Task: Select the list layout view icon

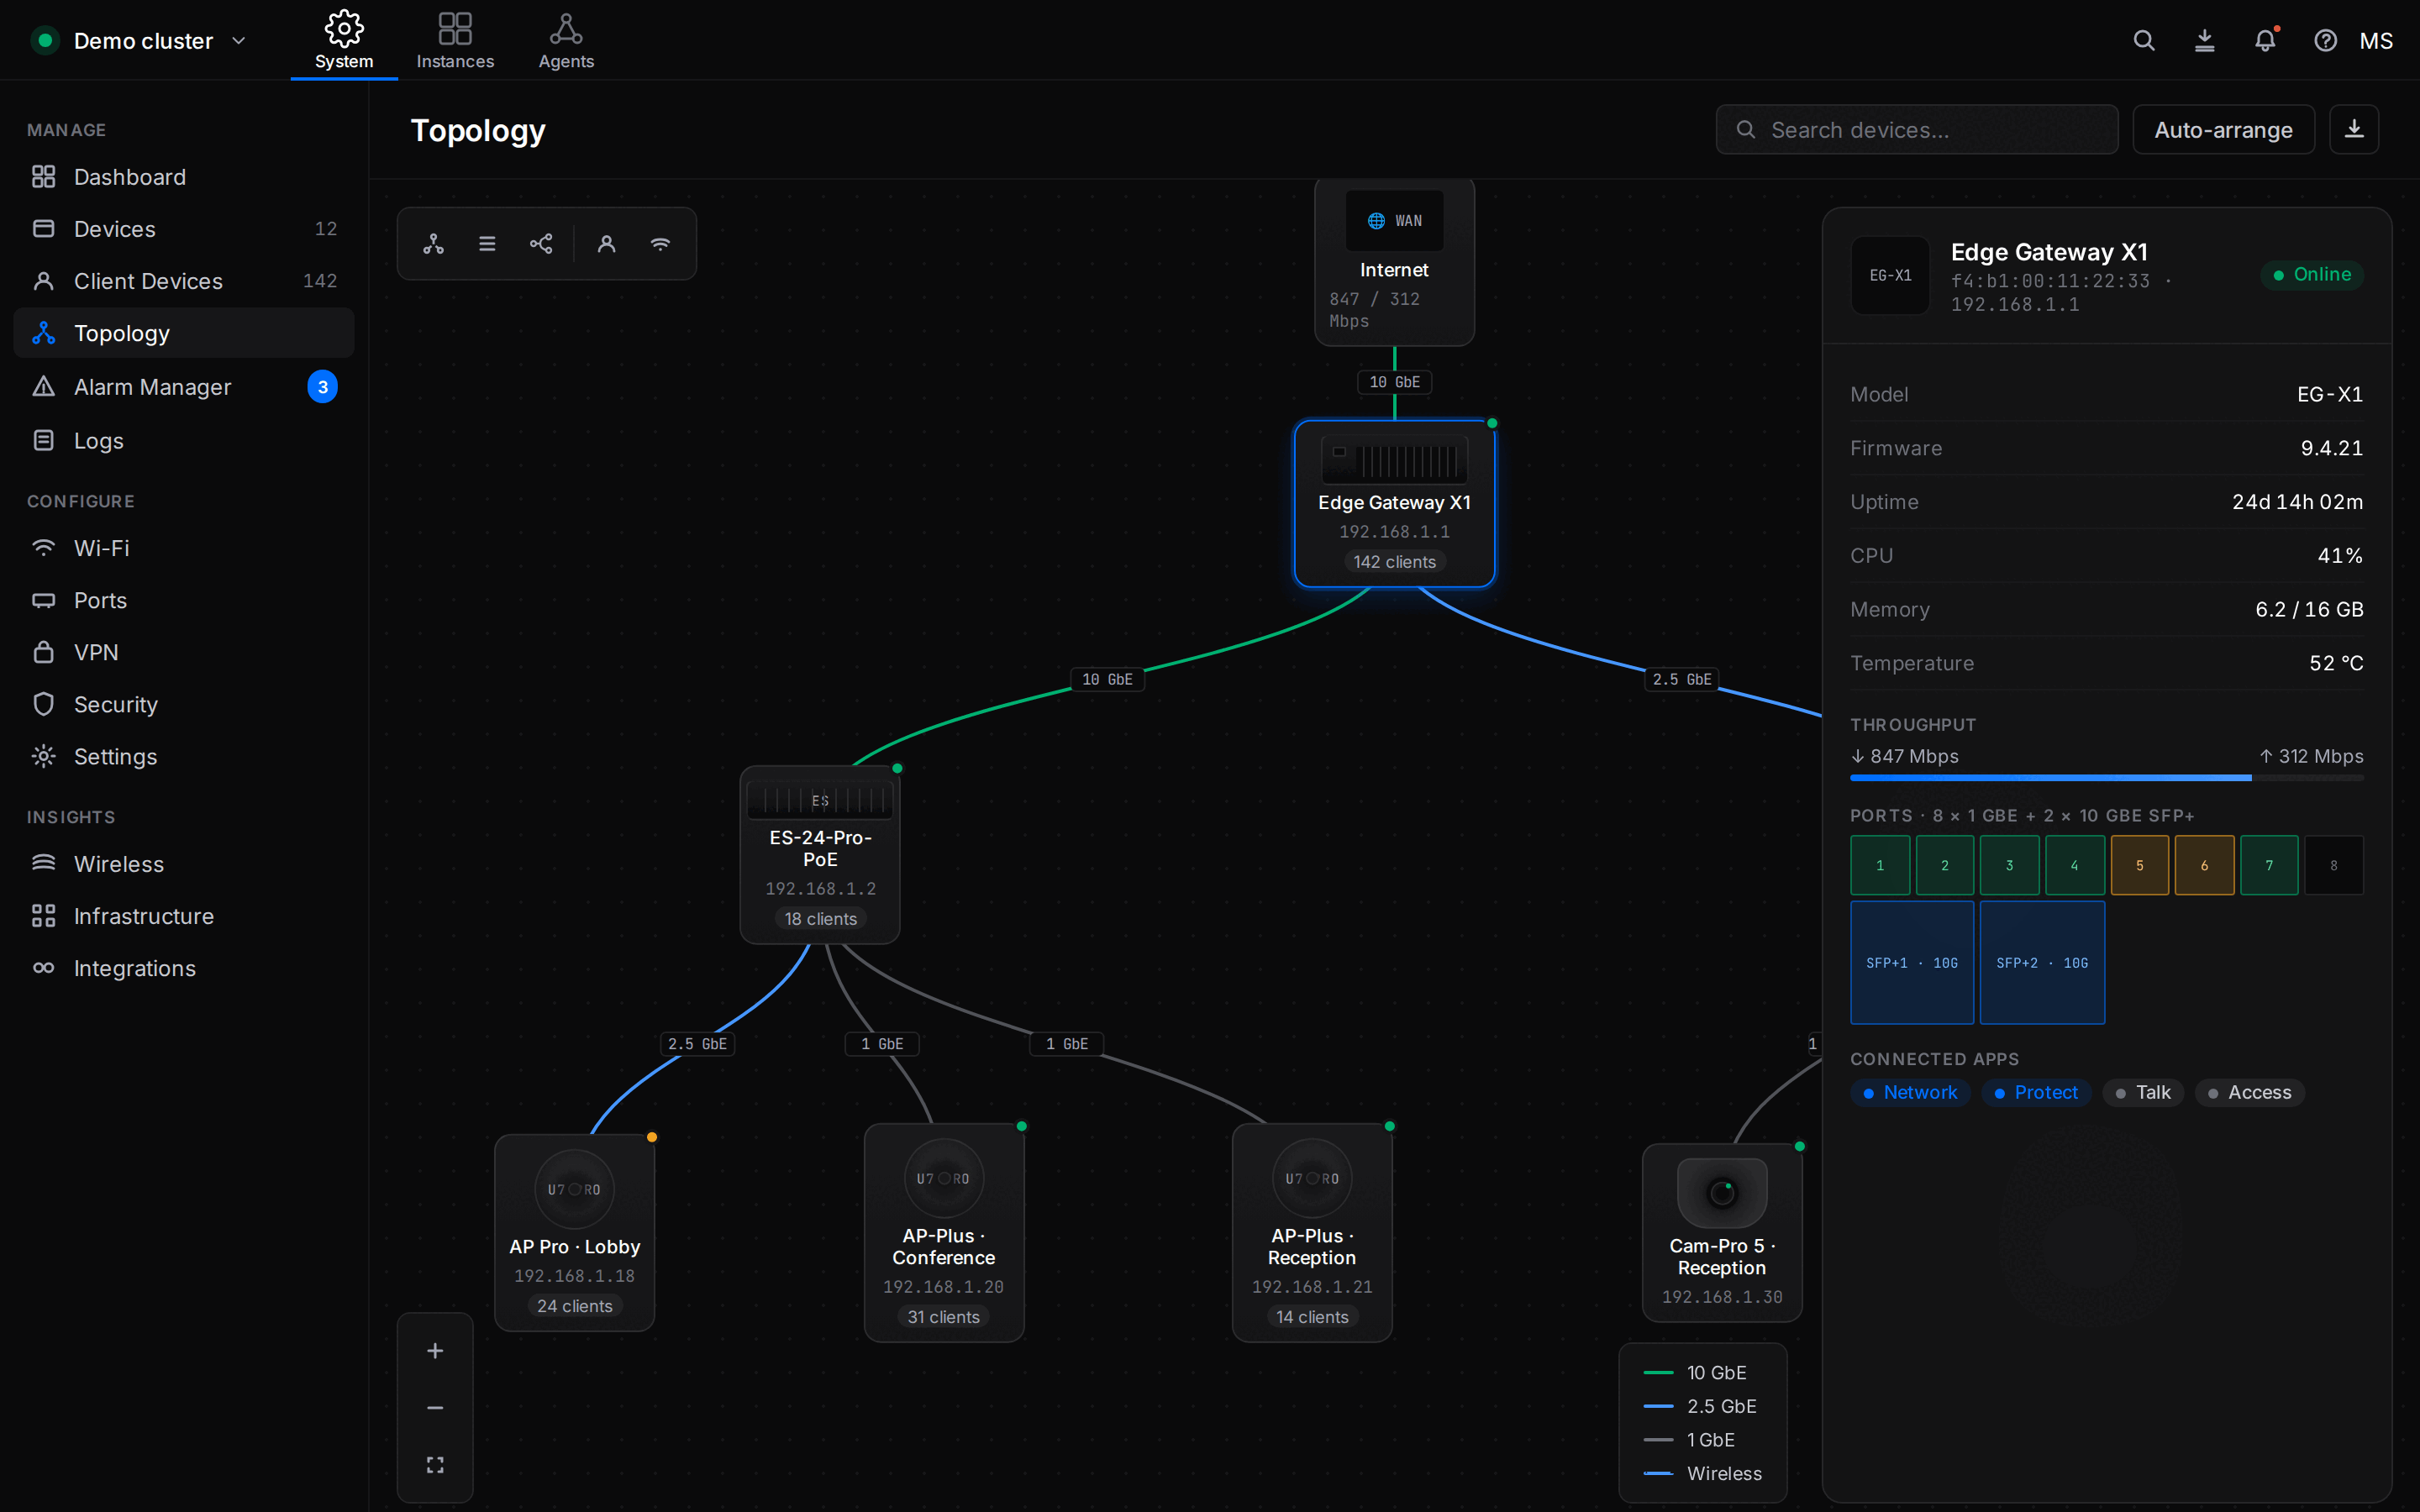Action: pyautogui.click(x=487, y=244)
